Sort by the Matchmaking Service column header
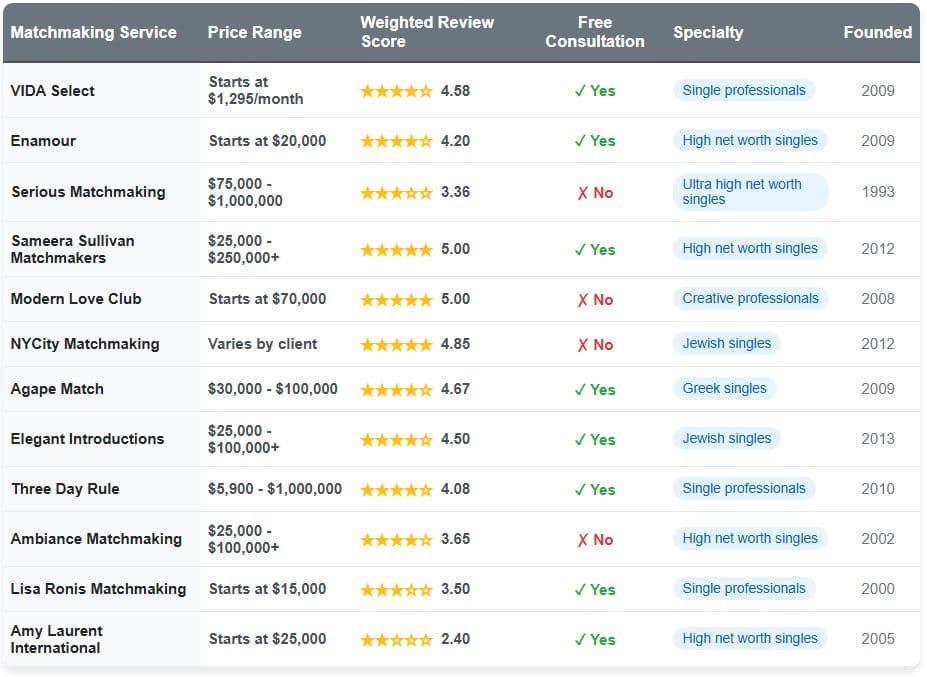 (93, 32)
